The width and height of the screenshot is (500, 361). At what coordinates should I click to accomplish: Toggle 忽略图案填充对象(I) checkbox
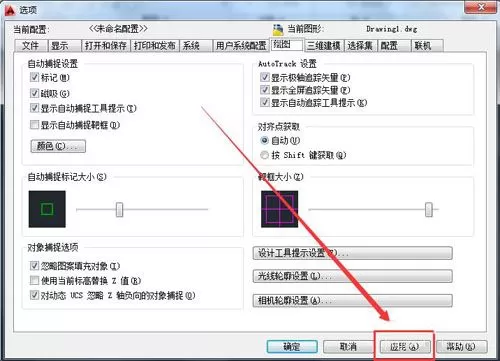click(x=34, y=266)
